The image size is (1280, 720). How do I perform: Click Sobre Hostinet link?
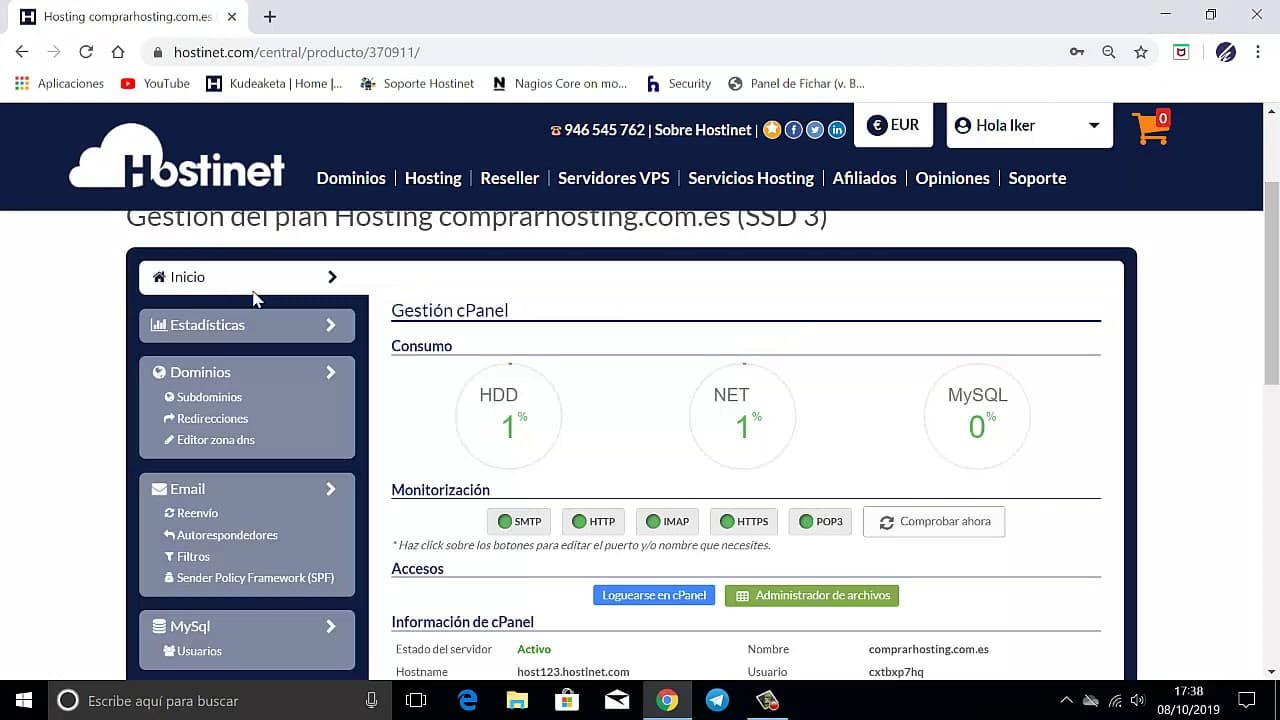click(x=703, y=130)
